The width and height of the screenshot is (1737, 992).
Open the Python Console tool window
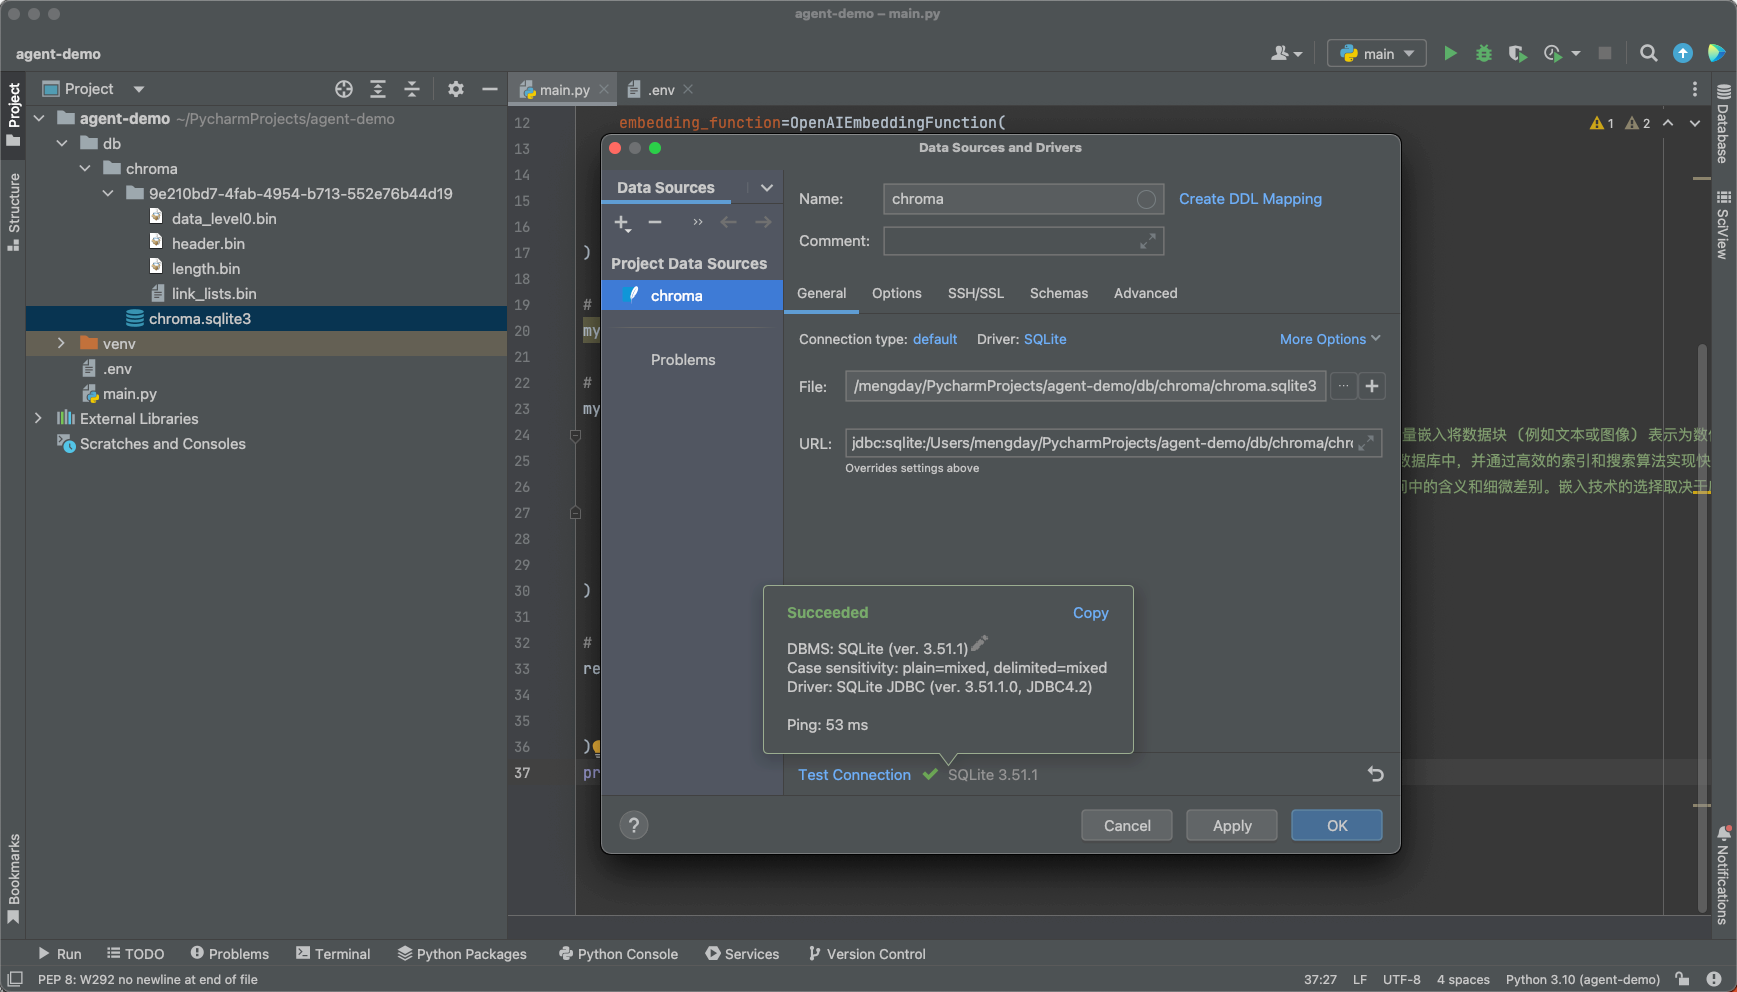tap(618, 954)
